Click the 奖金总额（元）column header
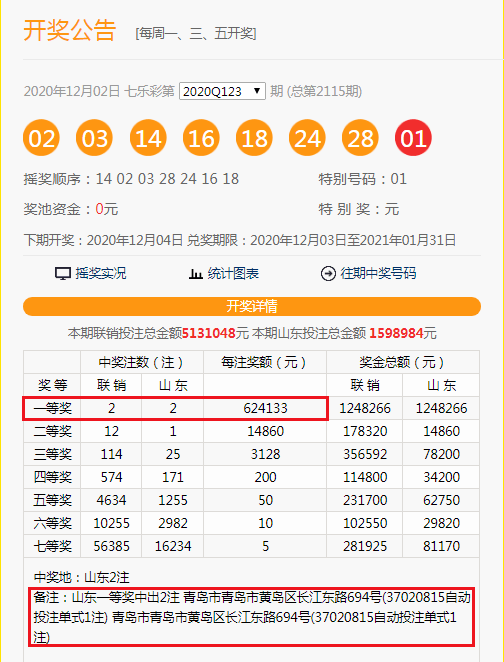The height and width of the screenshot is (662, 504). (403, 362)
